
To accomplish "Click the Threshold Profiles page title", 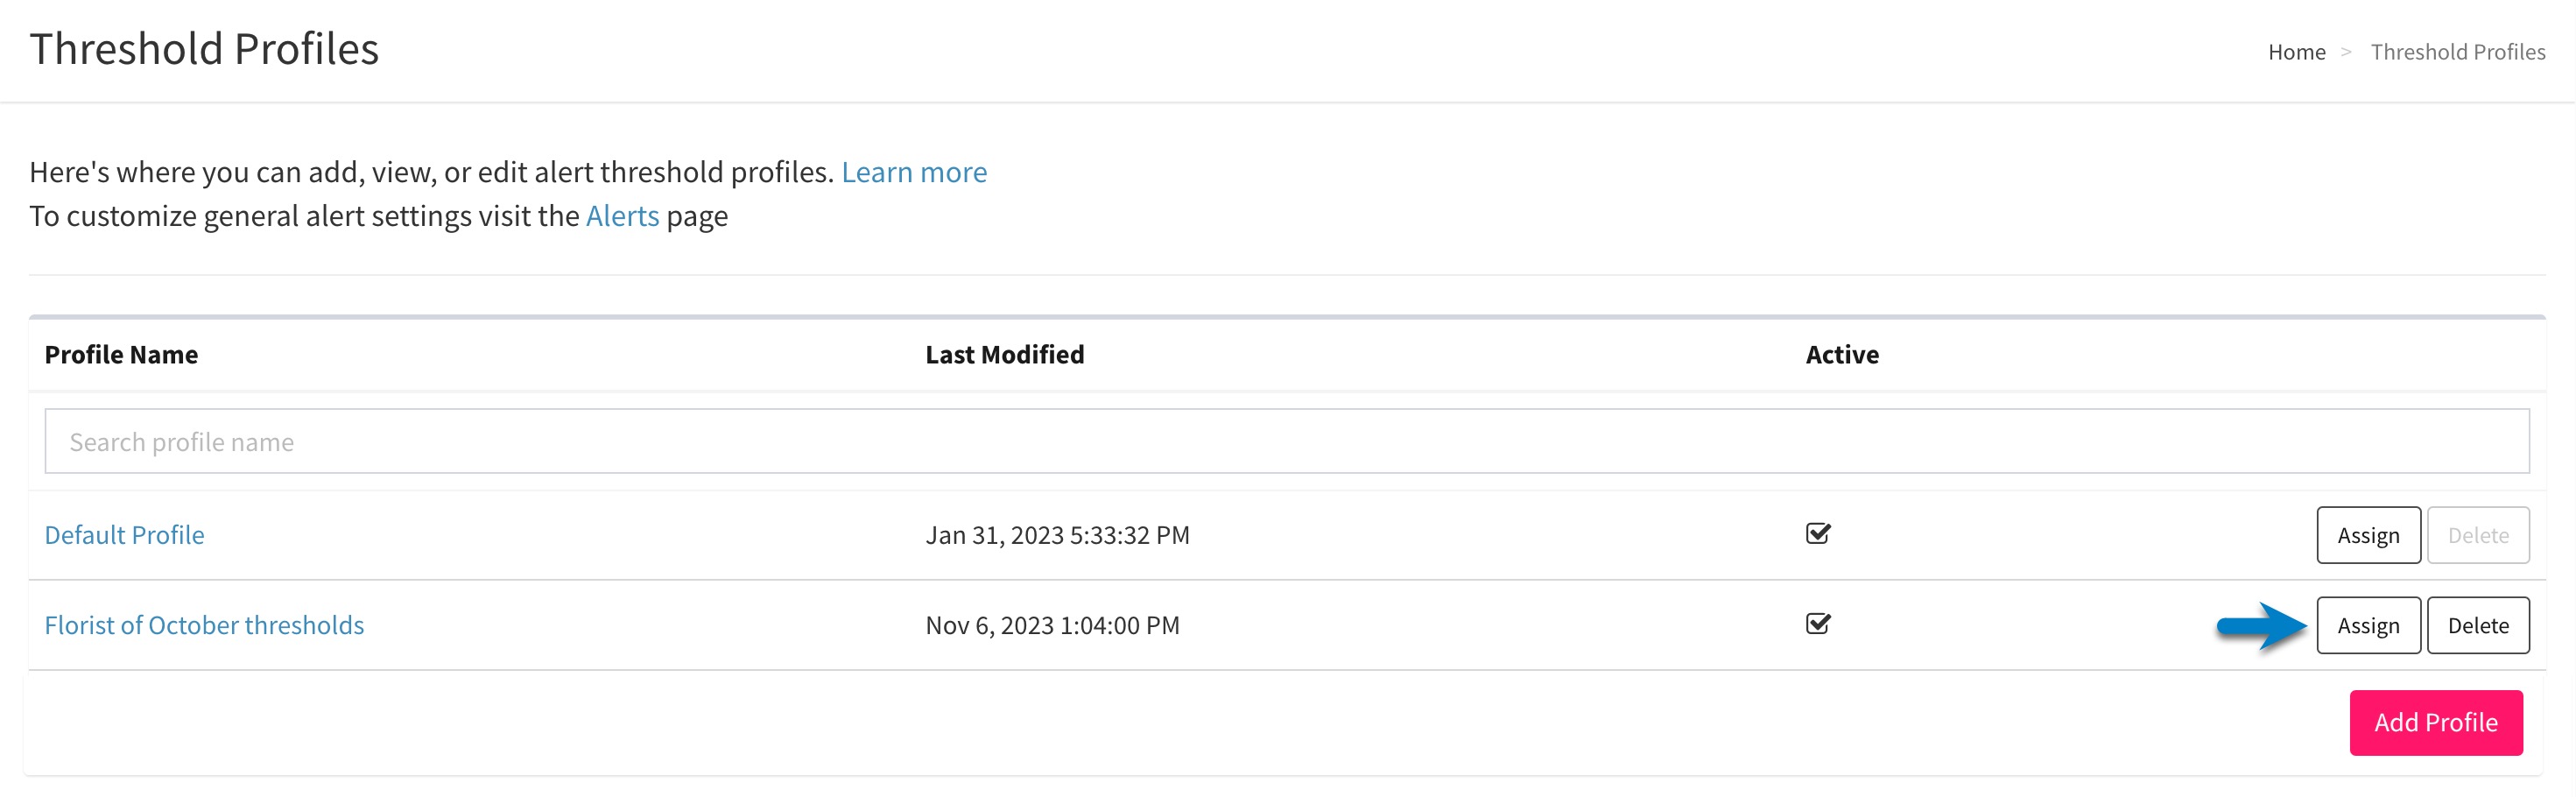I will point(204,47).
